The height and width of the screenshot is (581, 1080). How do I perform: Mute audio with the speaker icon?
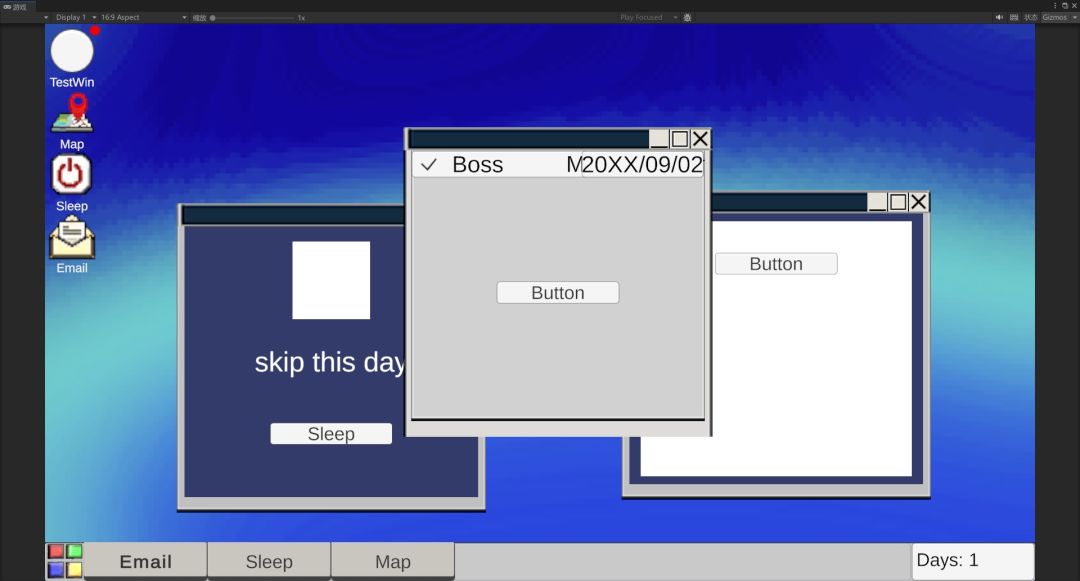click(x=999, y=17)
